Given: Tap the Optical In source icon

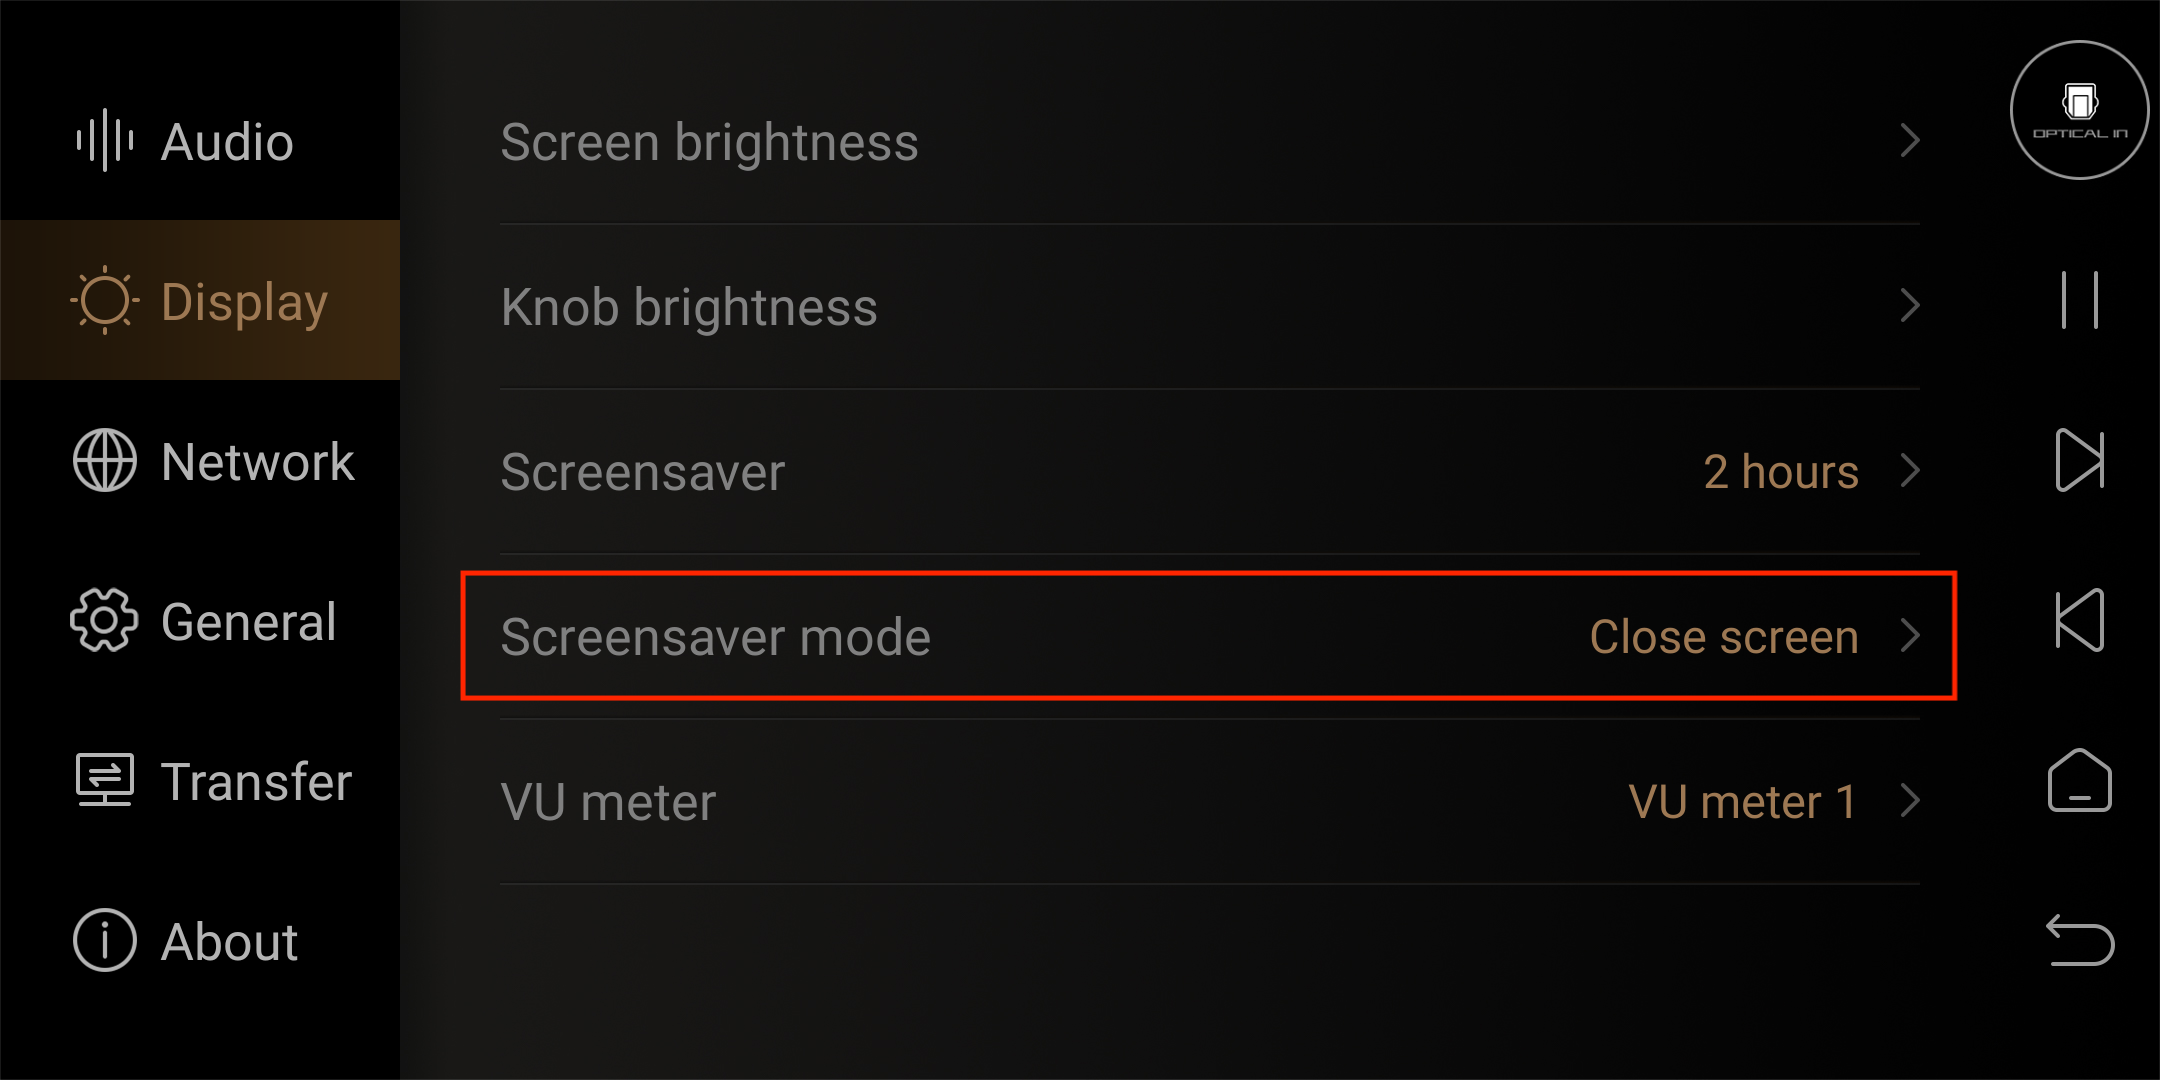Looking at the screenshot, I should (x=2079, y=110).
